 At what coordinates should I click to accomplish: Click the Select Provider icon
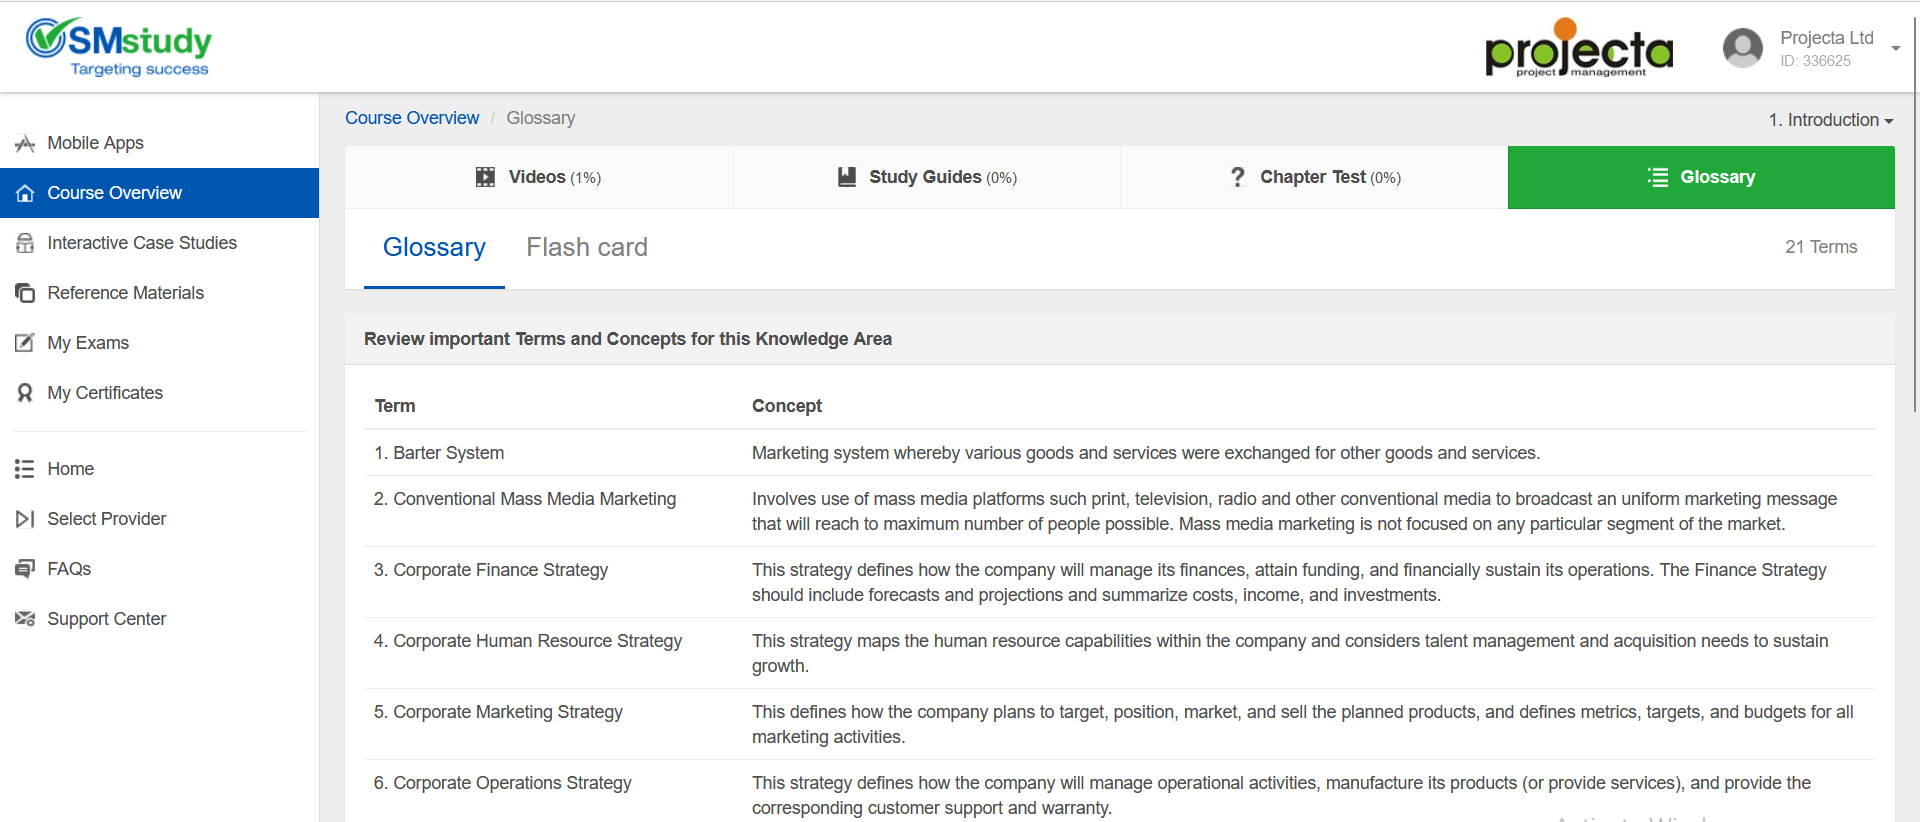coord(25,519)
